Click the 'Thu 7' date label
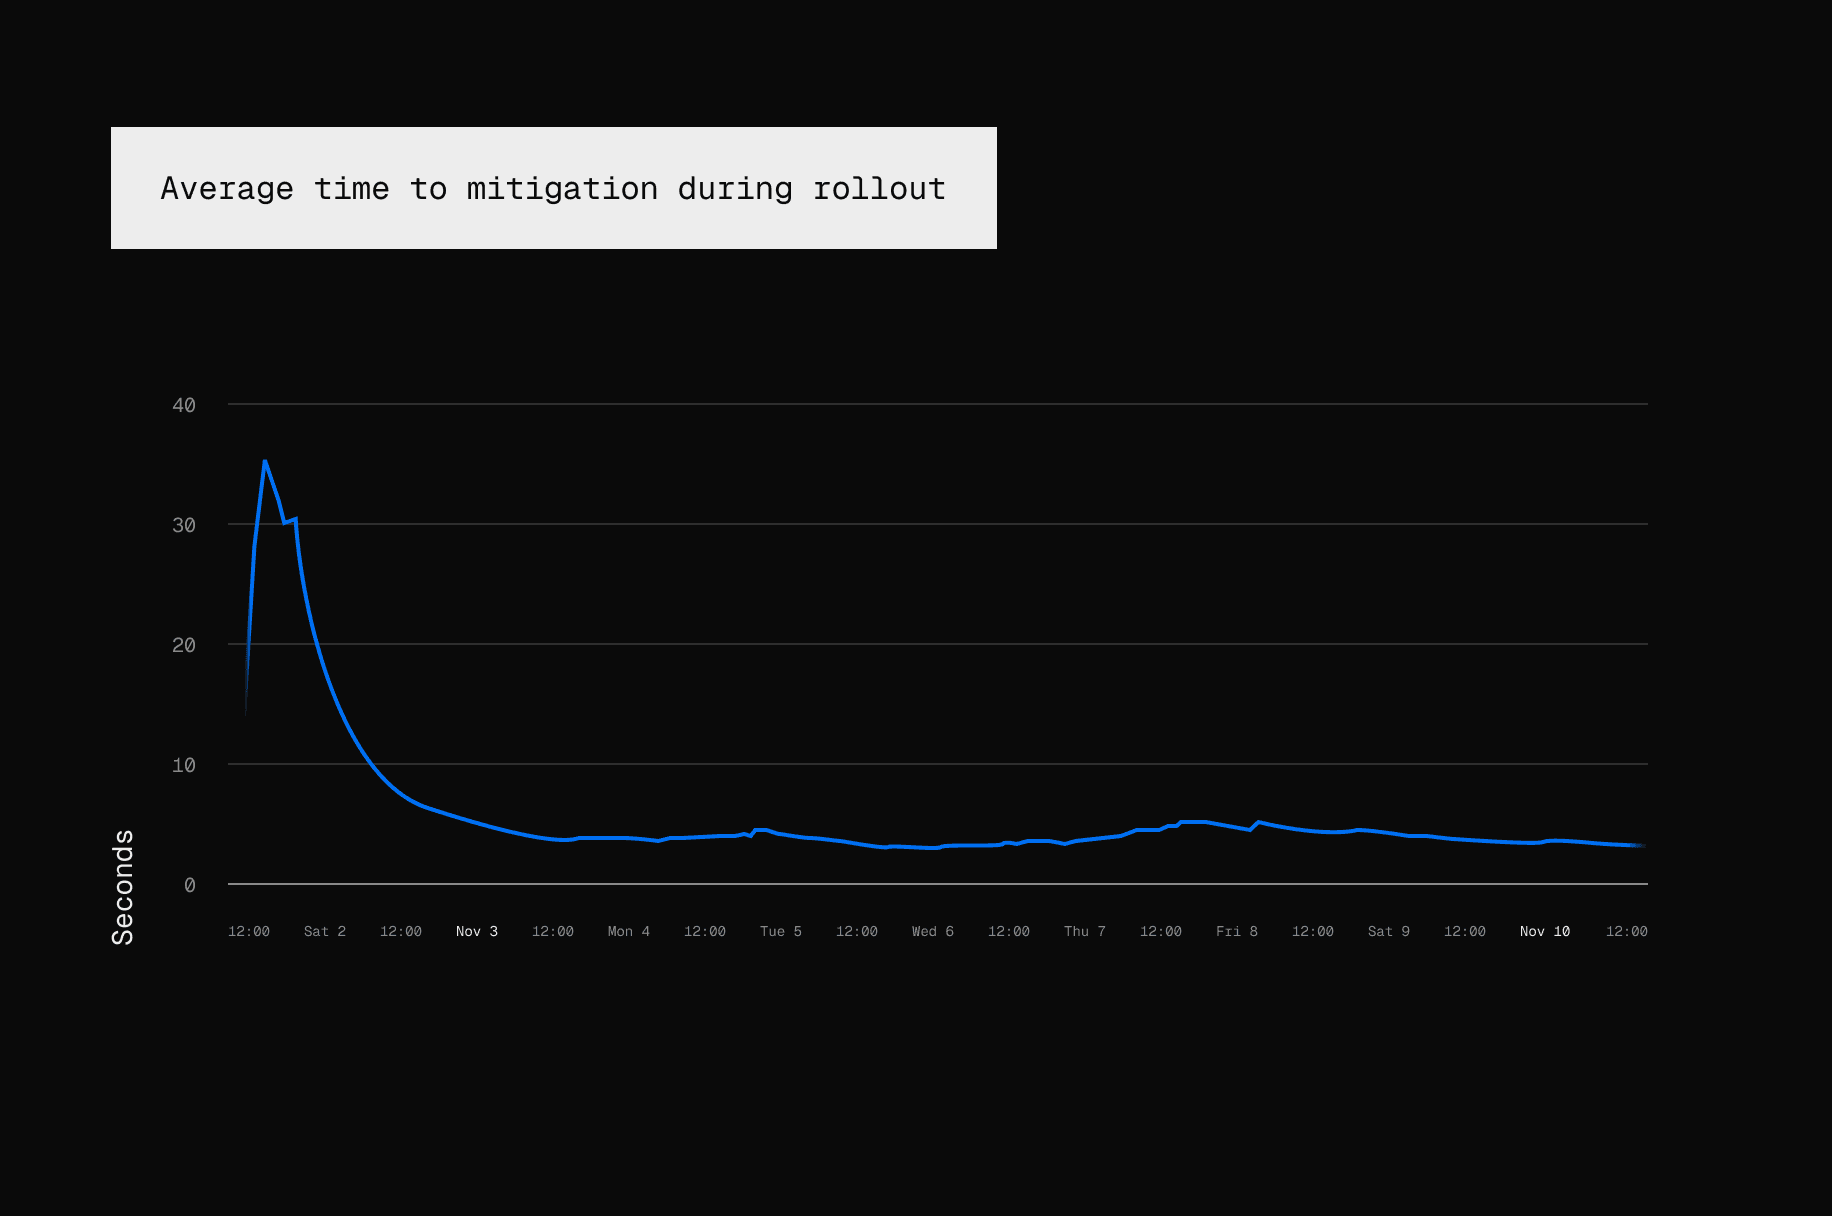 pos(1085,931)
